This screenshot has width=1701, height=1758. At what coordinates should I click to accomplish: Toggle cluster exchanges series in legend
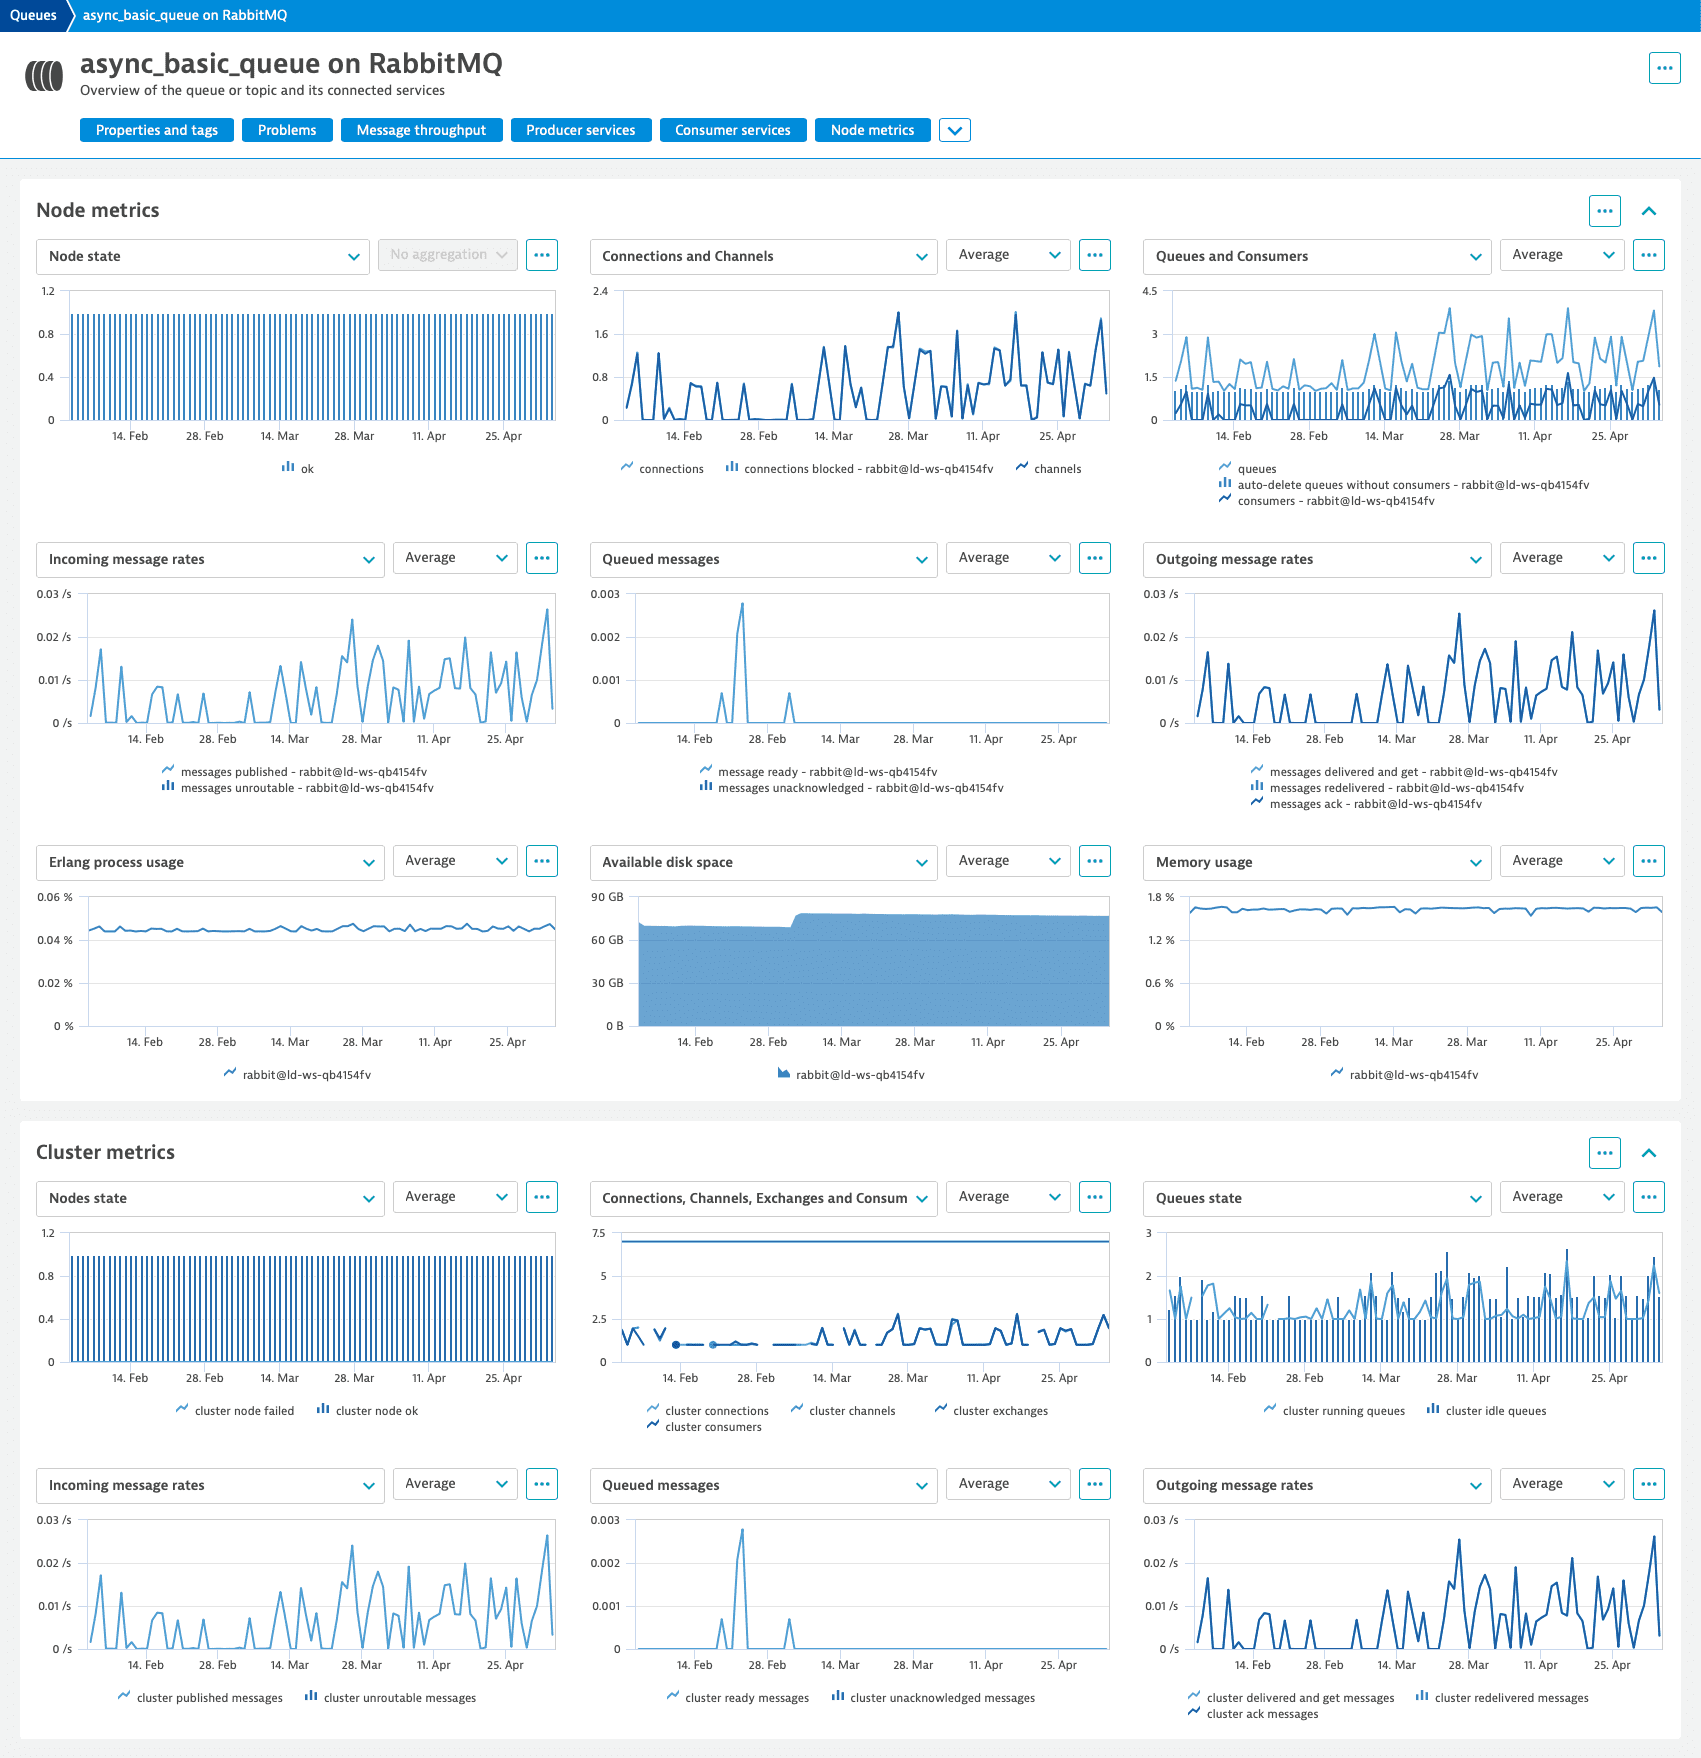pyautogui.click(x=991, y=1410)
